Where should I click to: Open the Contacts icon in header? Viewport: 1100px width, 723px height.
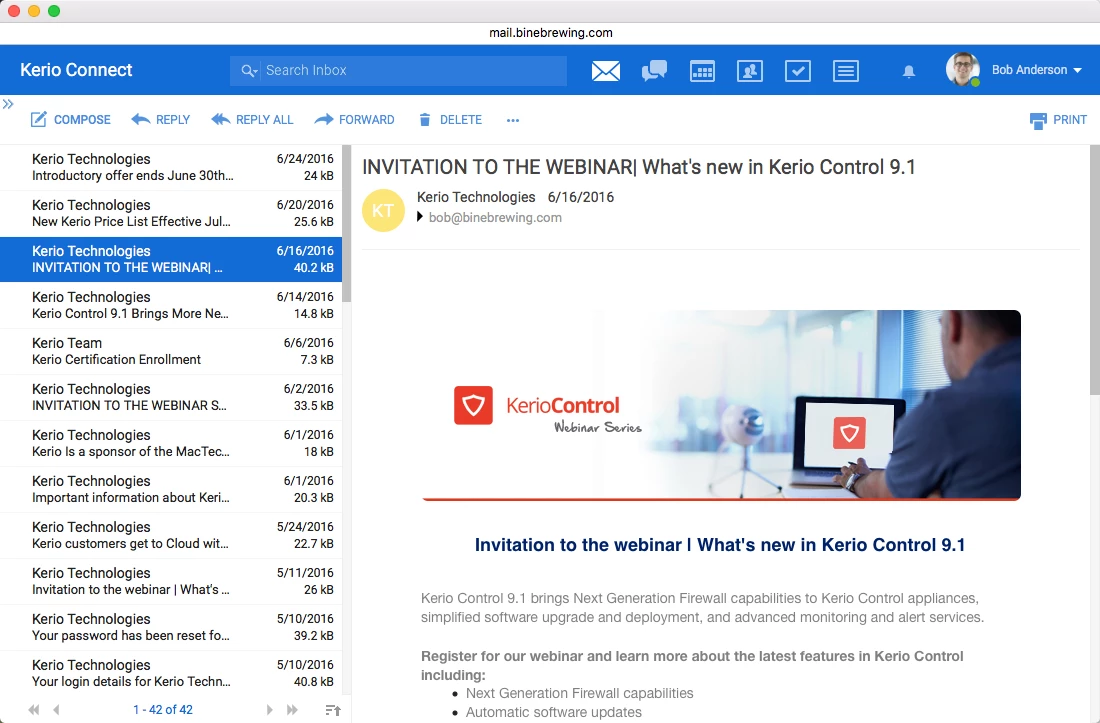750,71
